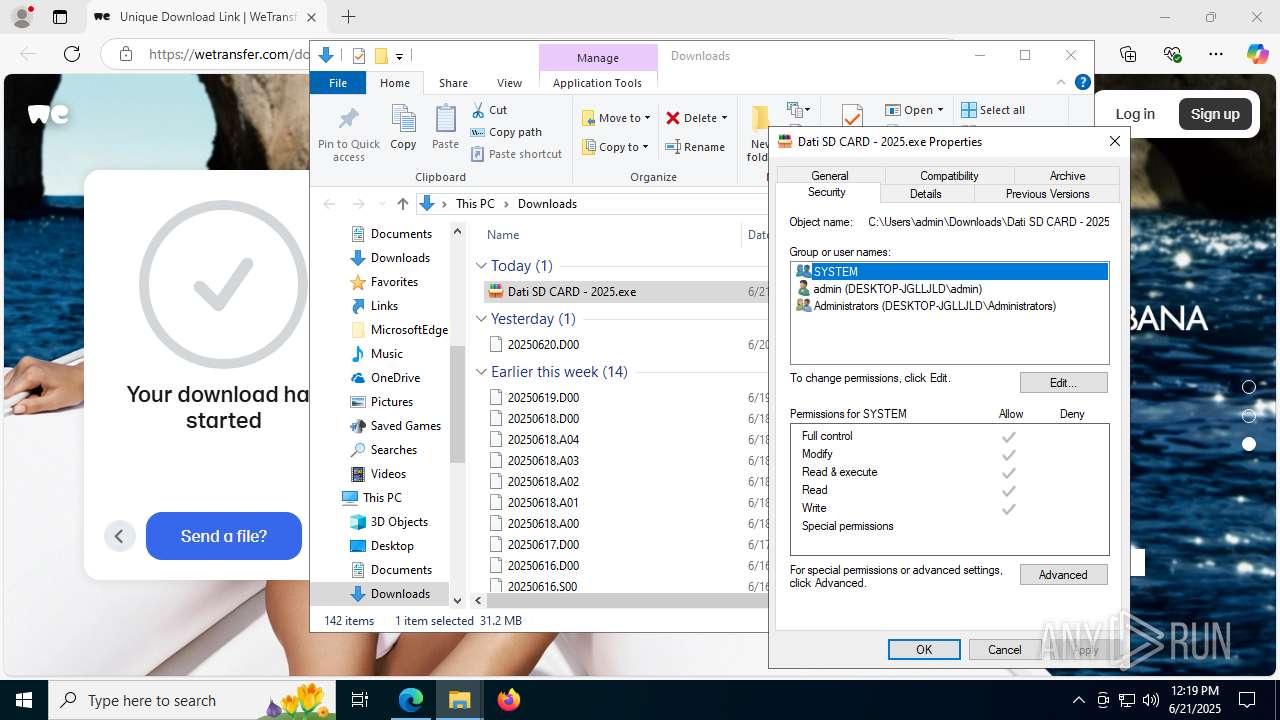Collapse the Today group

click(x=481, y=266)
